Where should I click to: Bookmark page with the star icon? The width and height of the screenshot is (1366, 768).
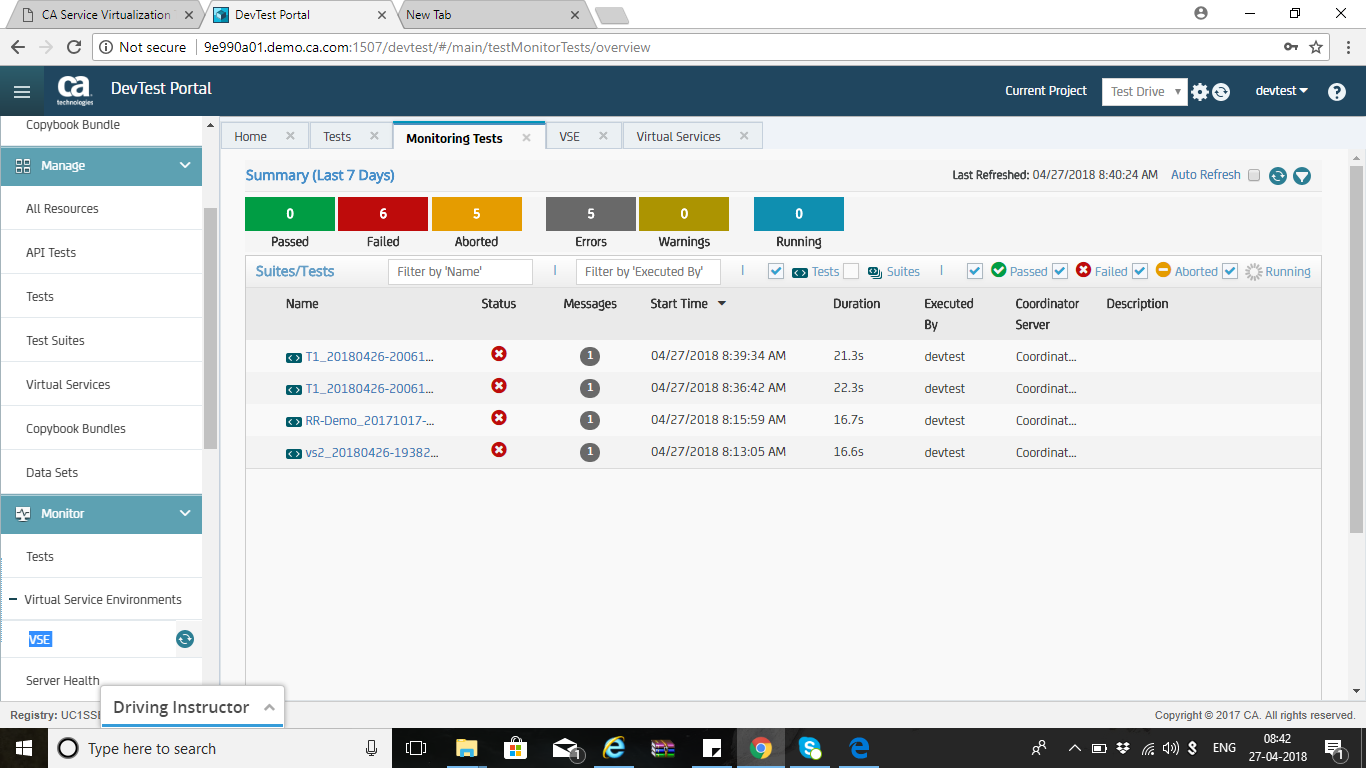coord(1316,47)
